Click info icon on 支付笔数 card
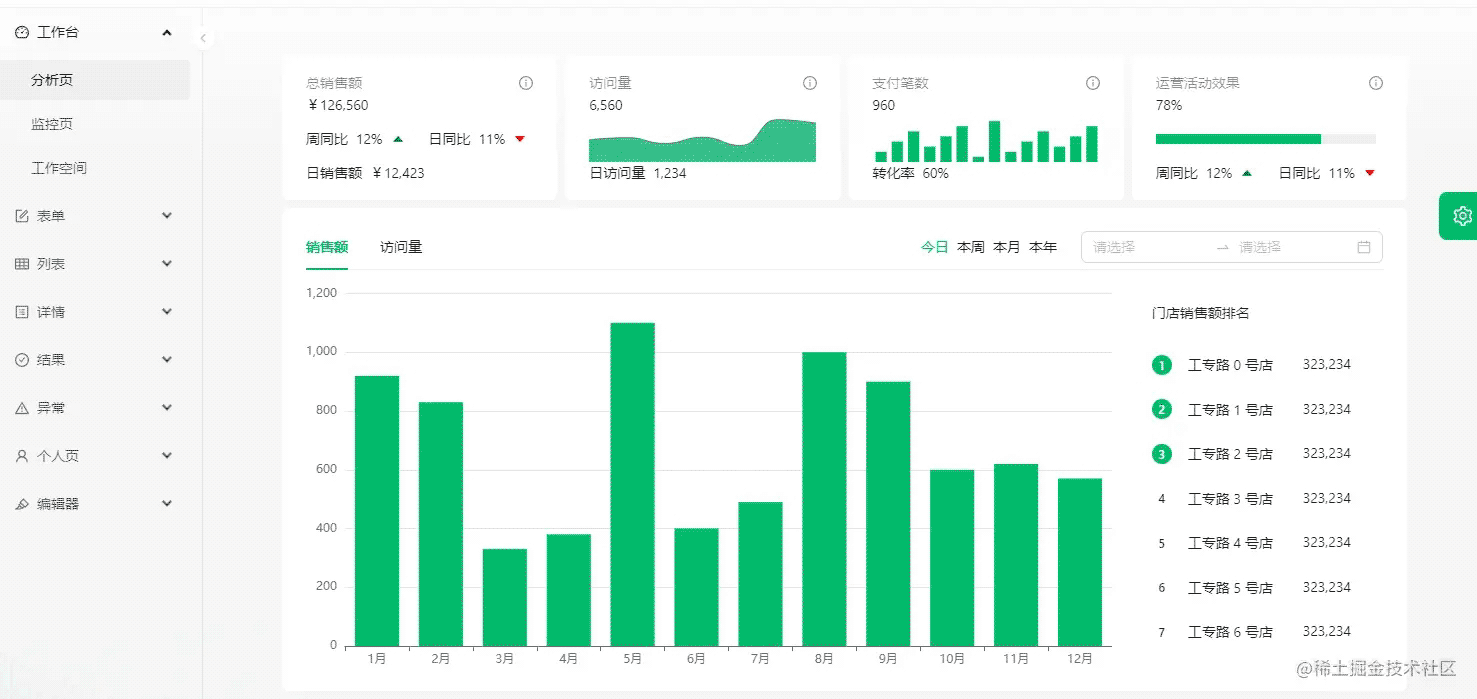Viewport: 1477px width, 699px height. [1093, 83]
